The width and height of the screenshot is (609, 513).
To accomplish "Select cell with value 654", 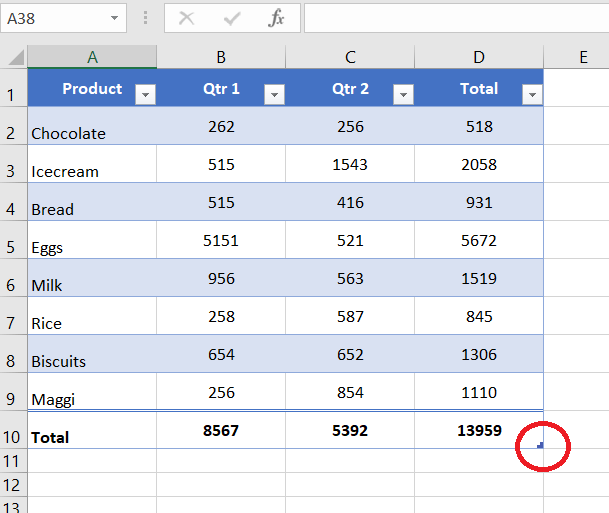I will (221, 354).
